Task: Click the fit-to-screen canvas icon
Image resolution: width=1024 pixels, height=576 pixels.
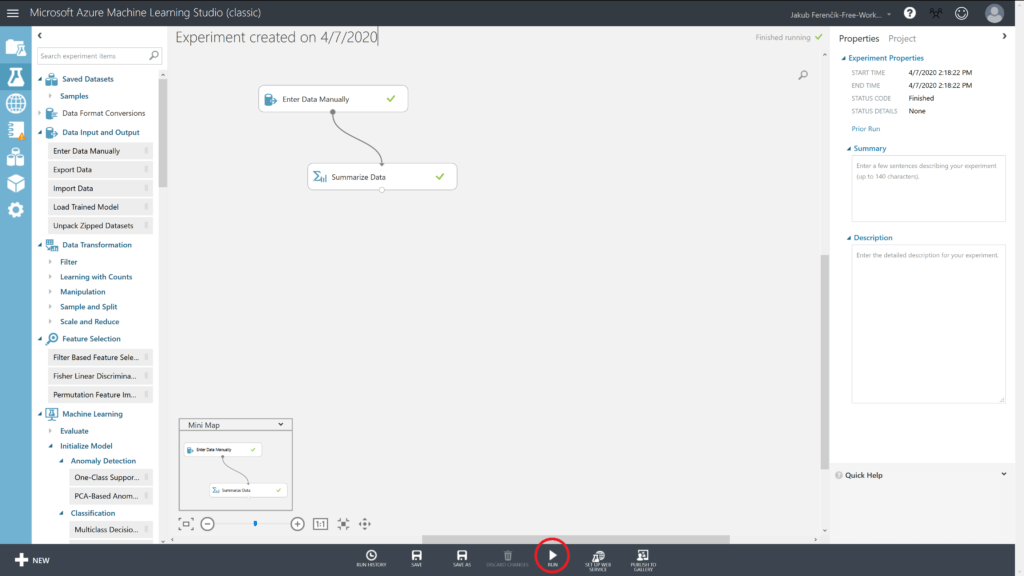Action: (185, 524)
